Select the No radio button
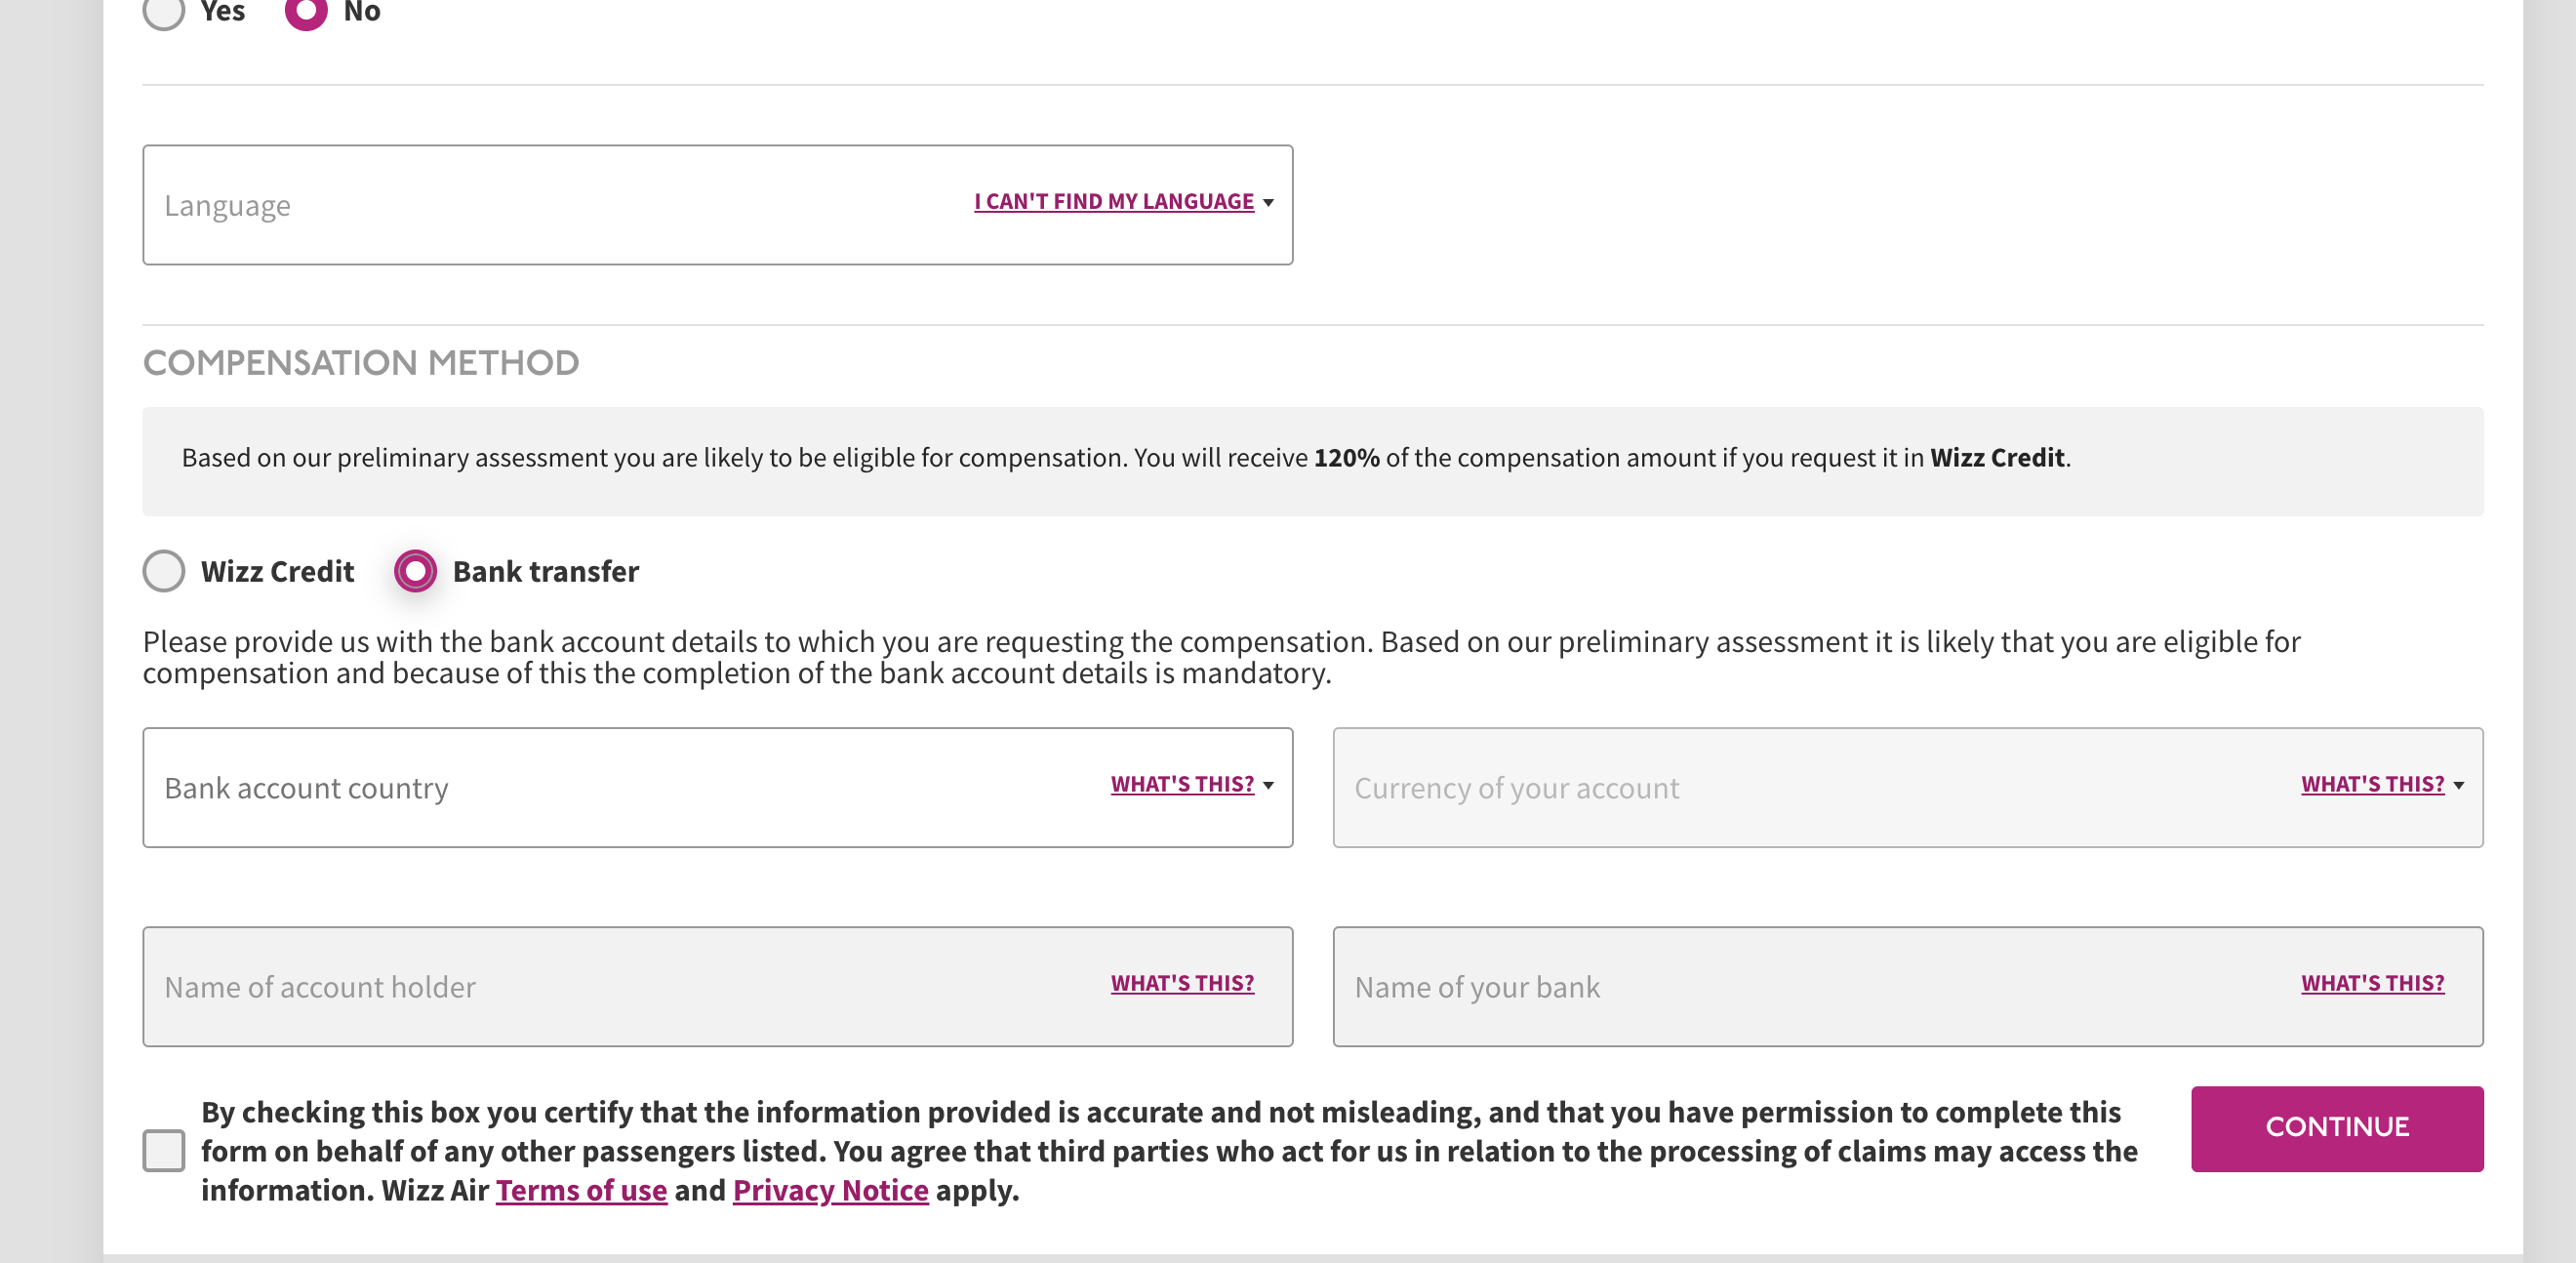The image size is (2576, 1263). pyautogui.click(x=306, y=11)
